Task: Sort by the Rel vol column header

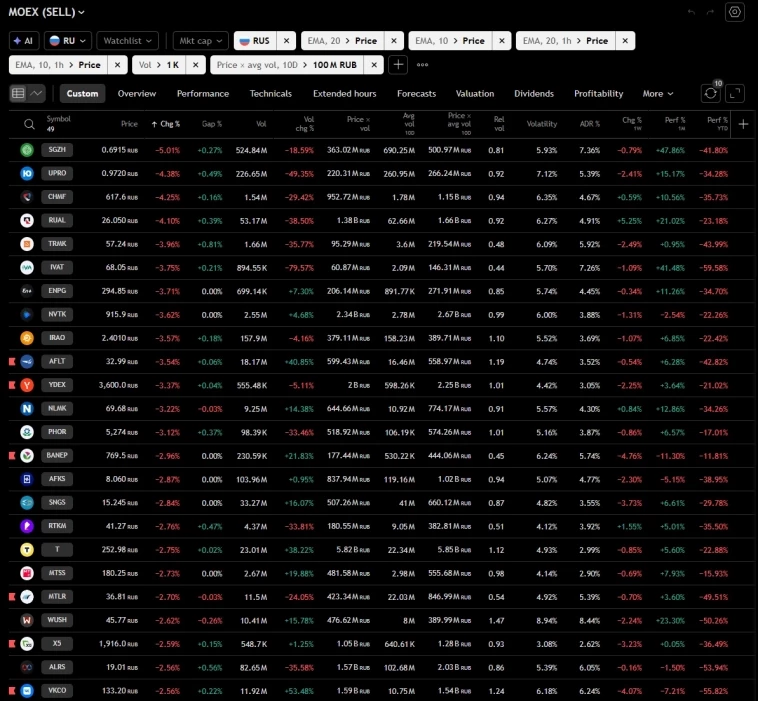Action: tap(499, 124)
